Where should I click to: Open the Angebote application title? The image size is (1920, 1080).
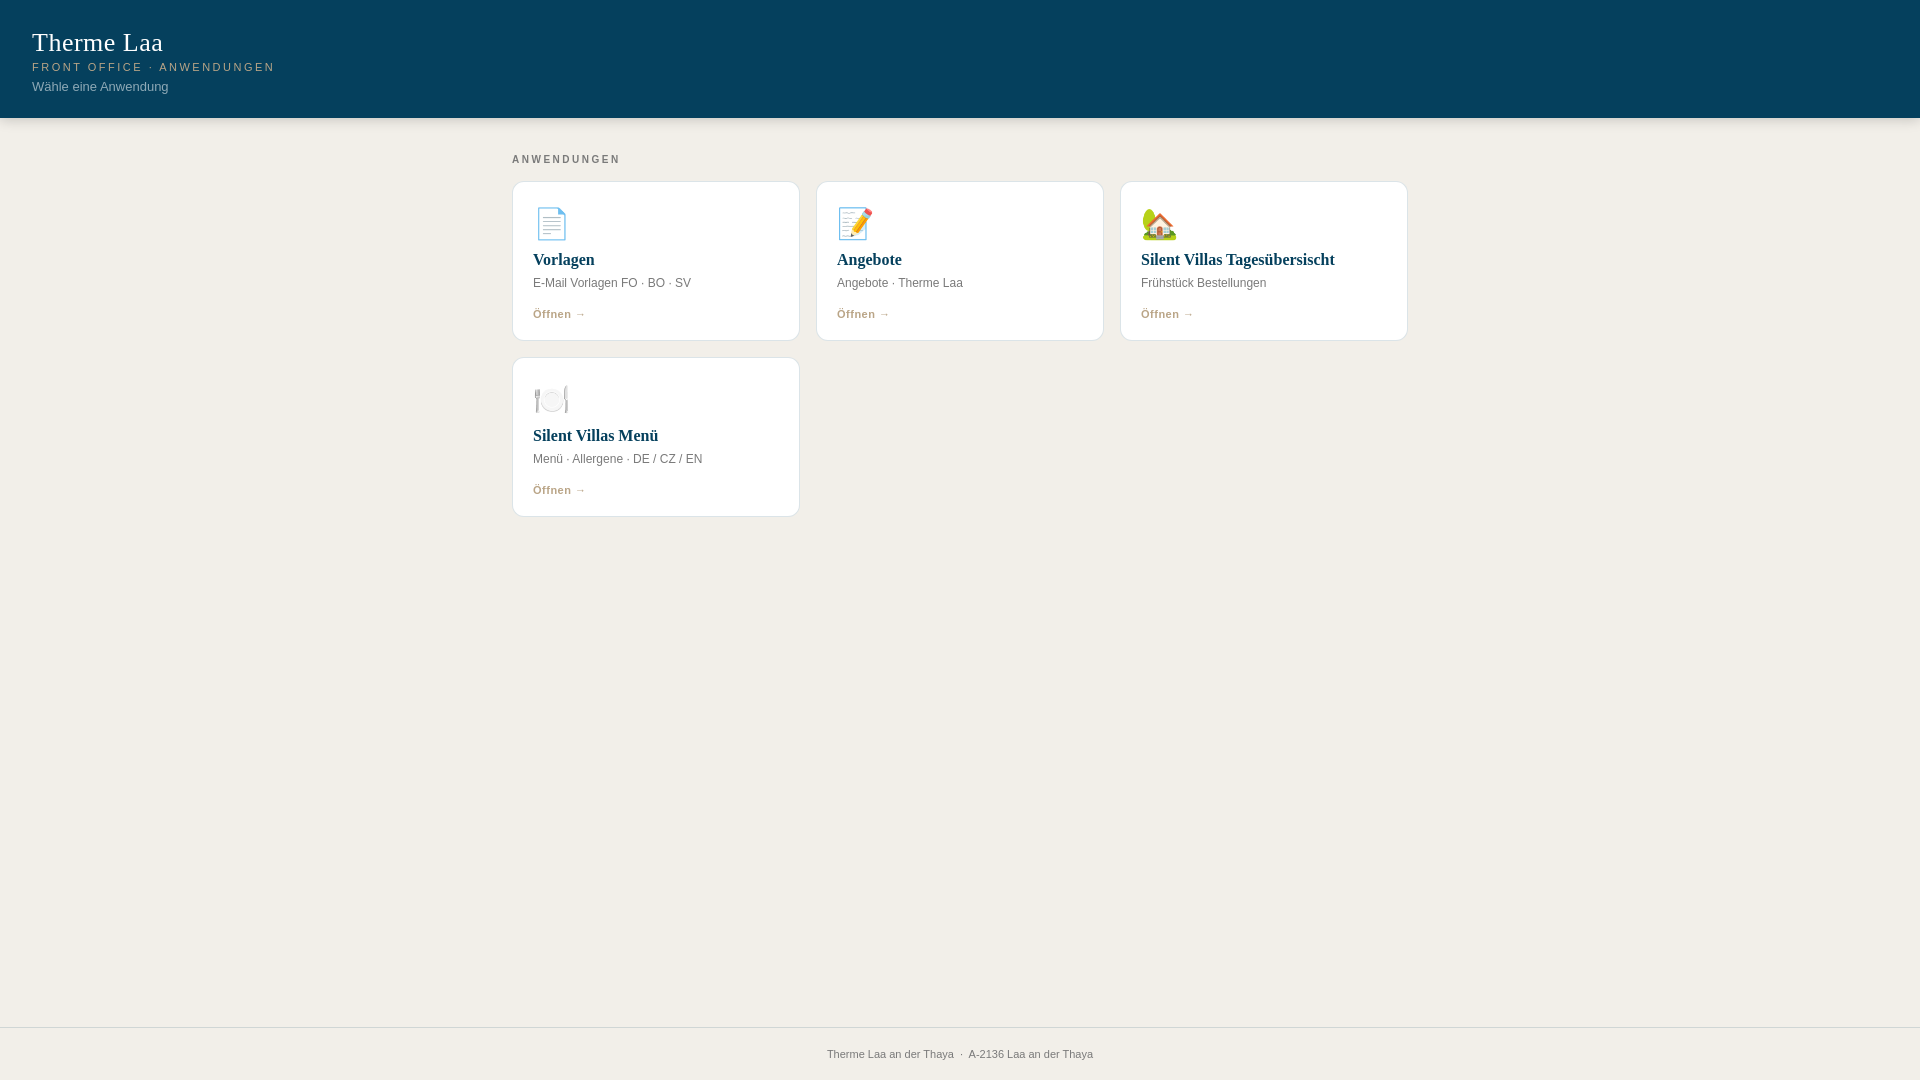pos(869,260)
